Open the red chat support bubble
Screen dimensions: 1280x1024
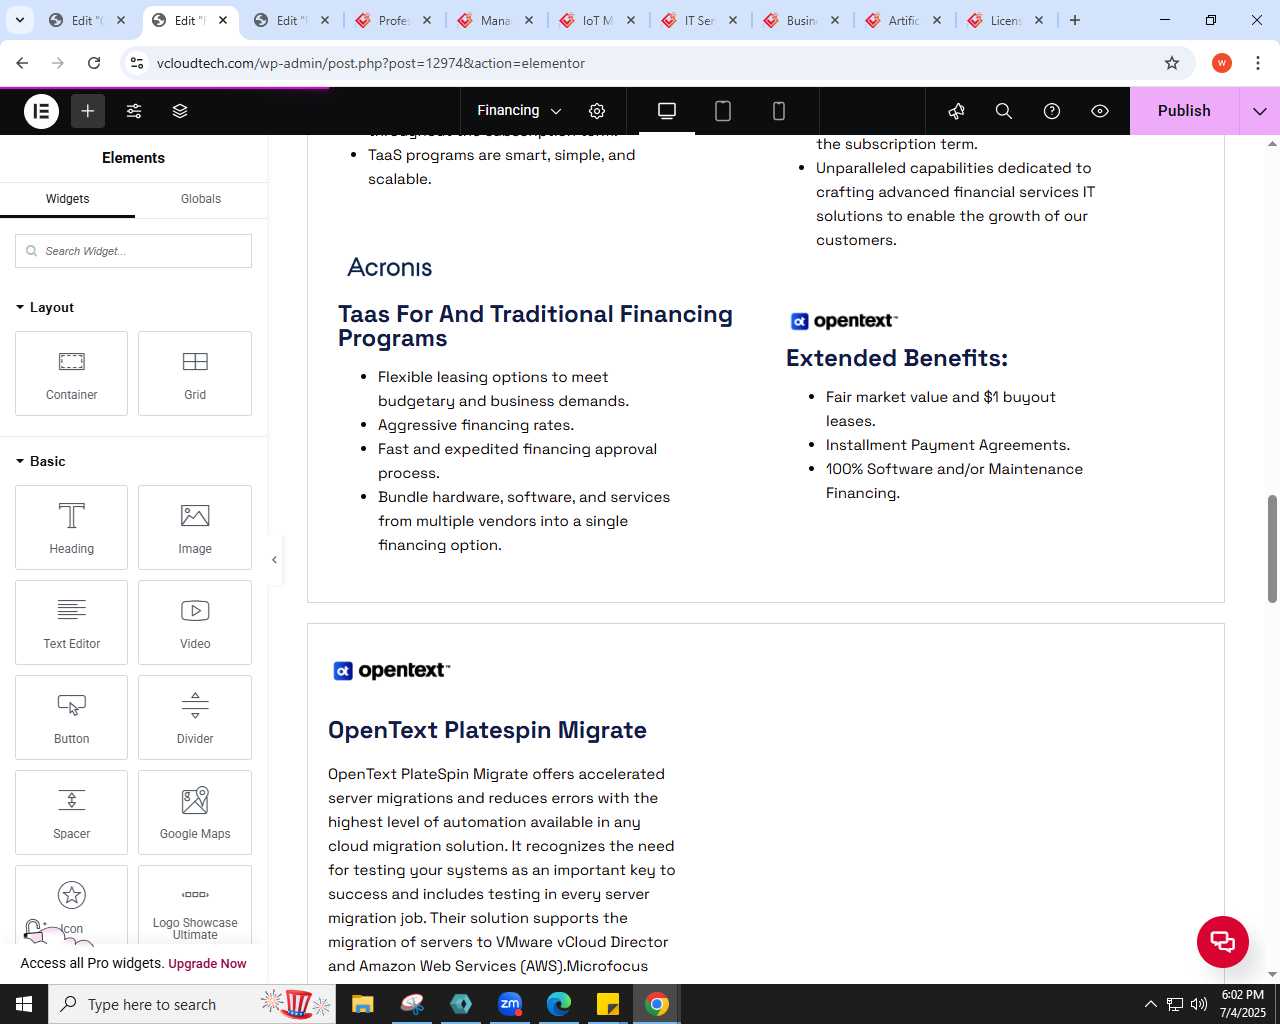click(x=1223, y=941)
